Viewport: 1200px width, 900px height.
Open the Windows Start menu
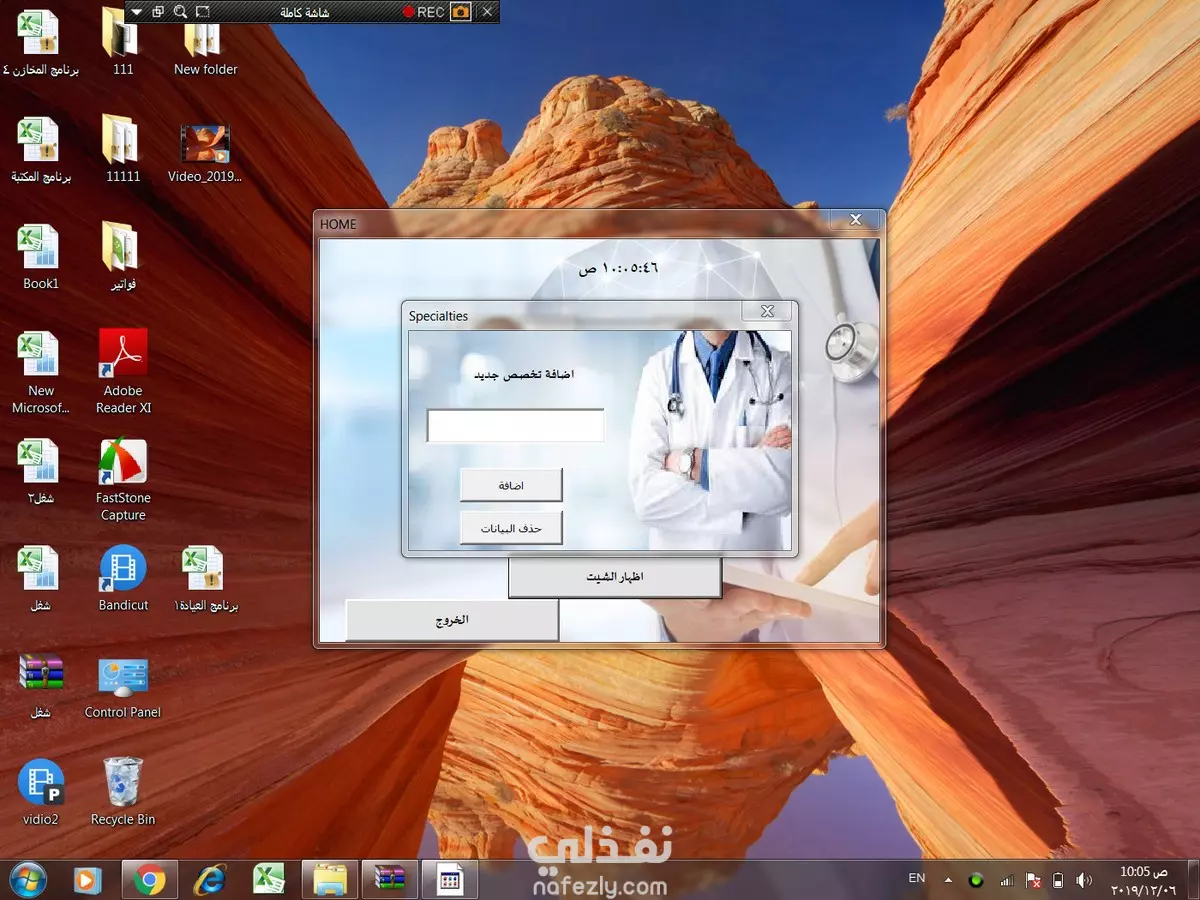pos(27,879)
